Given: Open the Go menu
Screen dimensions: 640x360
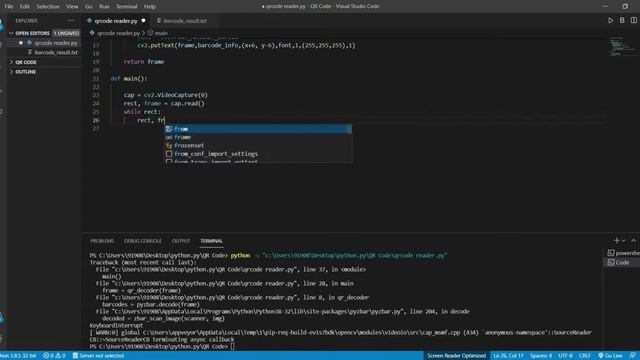Looking at the screenshot, I should point(89,6).
